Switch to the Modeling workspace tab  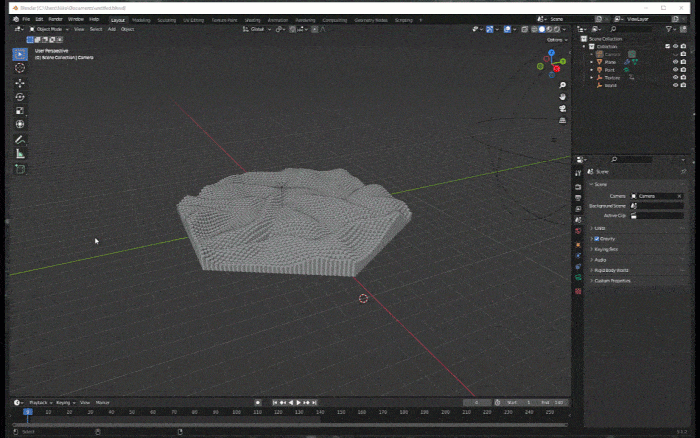(141, 20)
